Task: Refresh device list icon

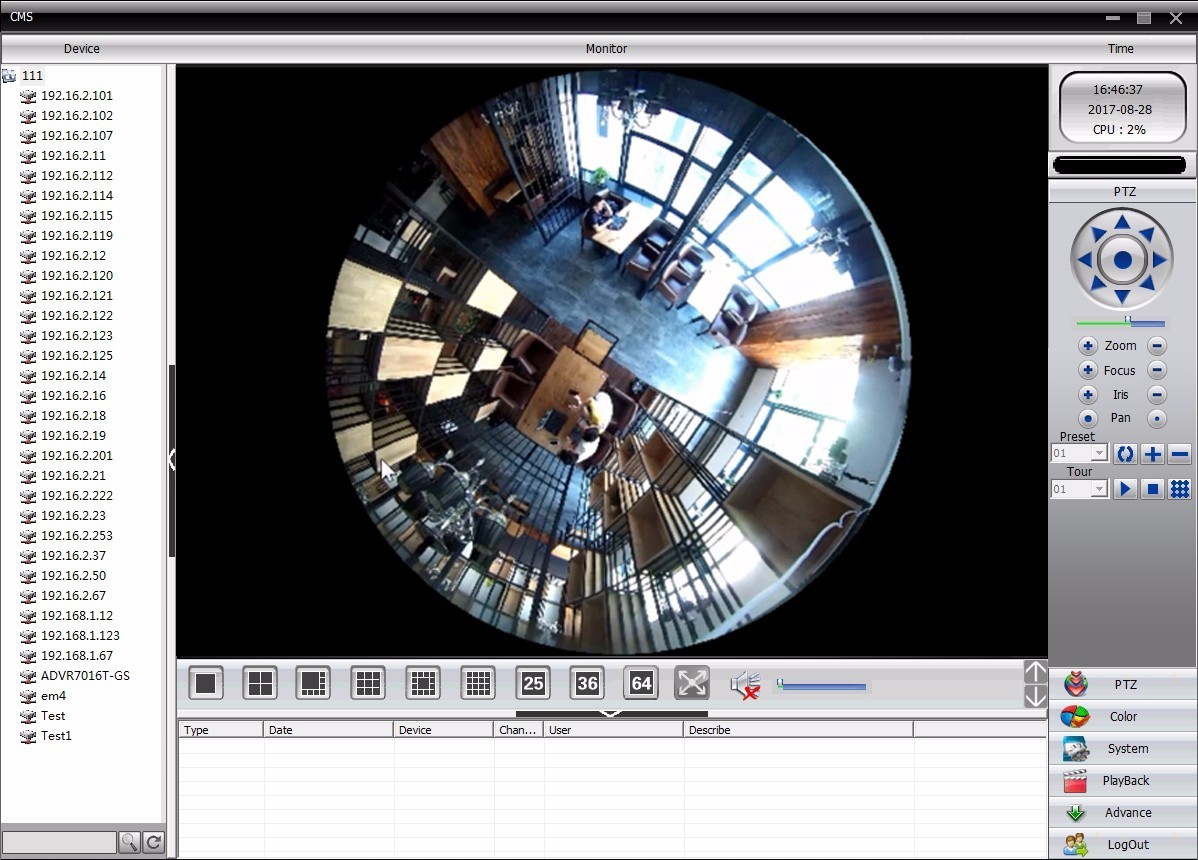Action: coord(154,842)
